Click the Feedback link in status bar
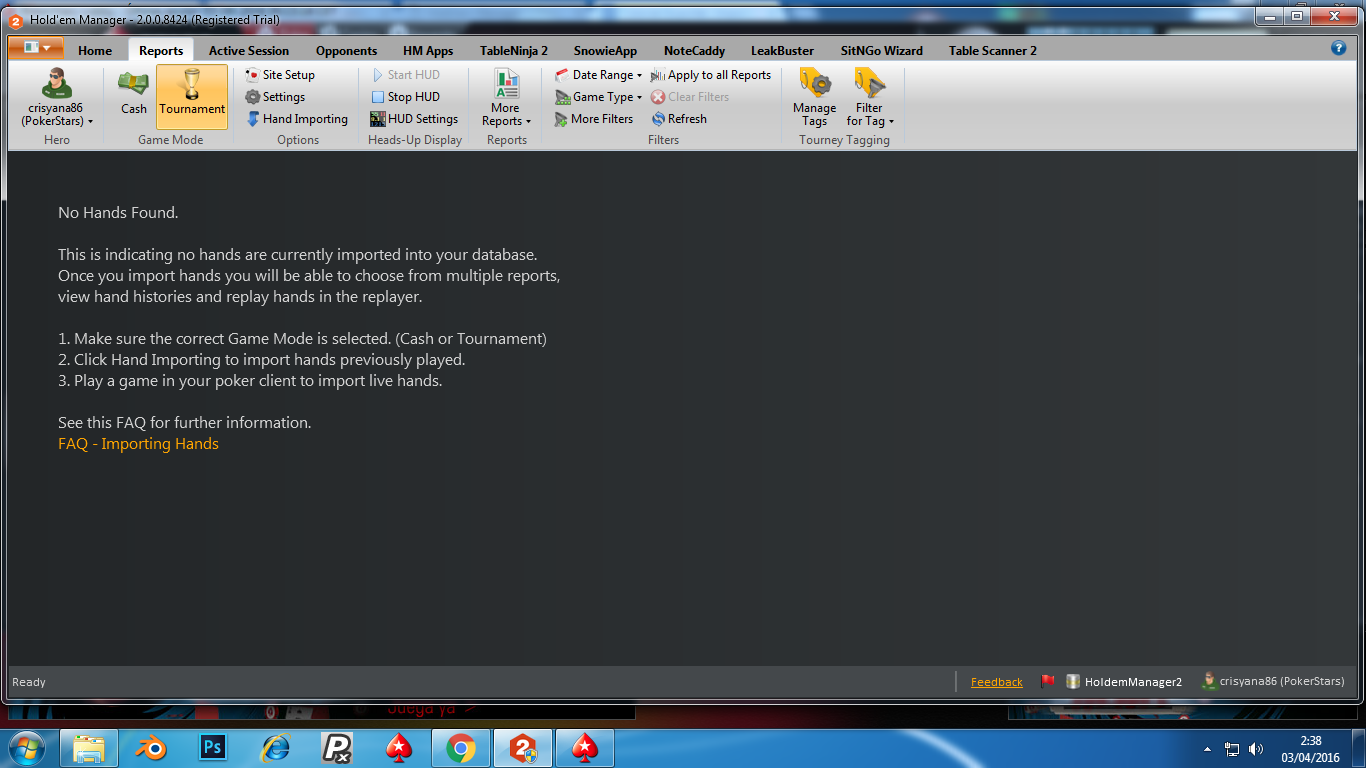Image resolution: width=1366 pixels, height=768 pixels. (x=997, y=682)
